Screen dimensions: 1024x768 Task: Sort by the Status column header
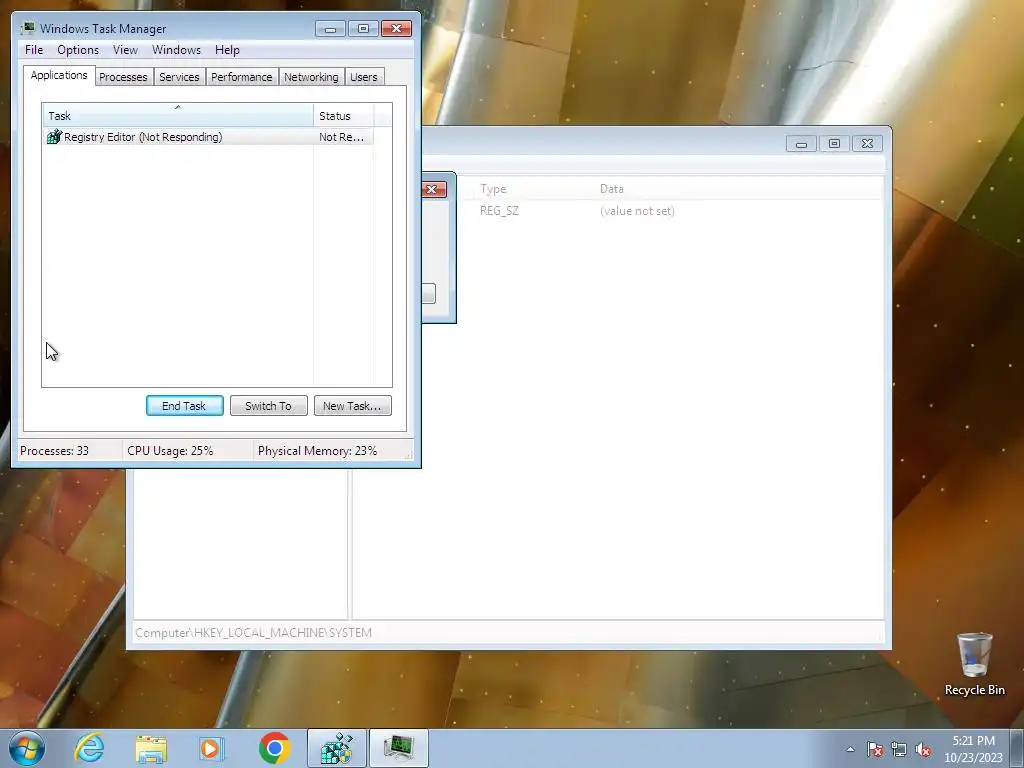click(x=344, y=116)
